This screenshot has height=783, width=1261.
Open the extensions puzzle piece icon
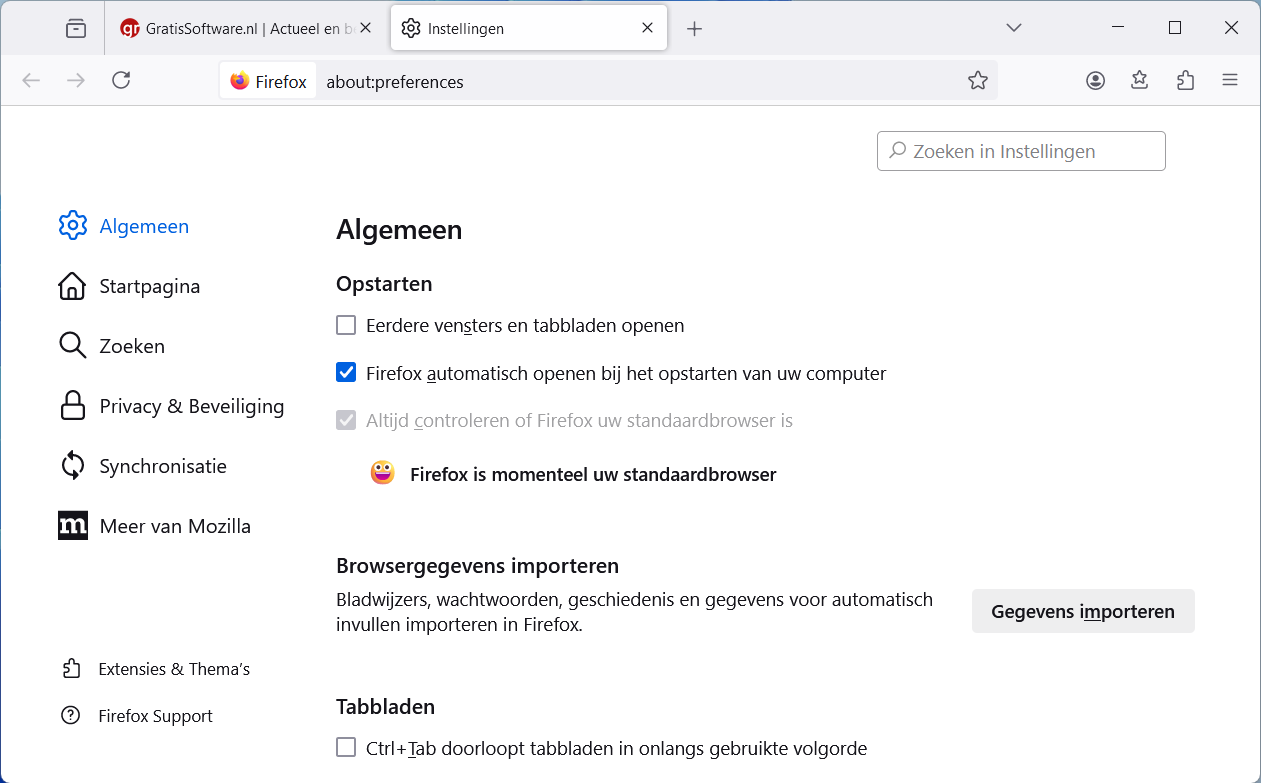pyautogui.click(x=1185, y=81)
